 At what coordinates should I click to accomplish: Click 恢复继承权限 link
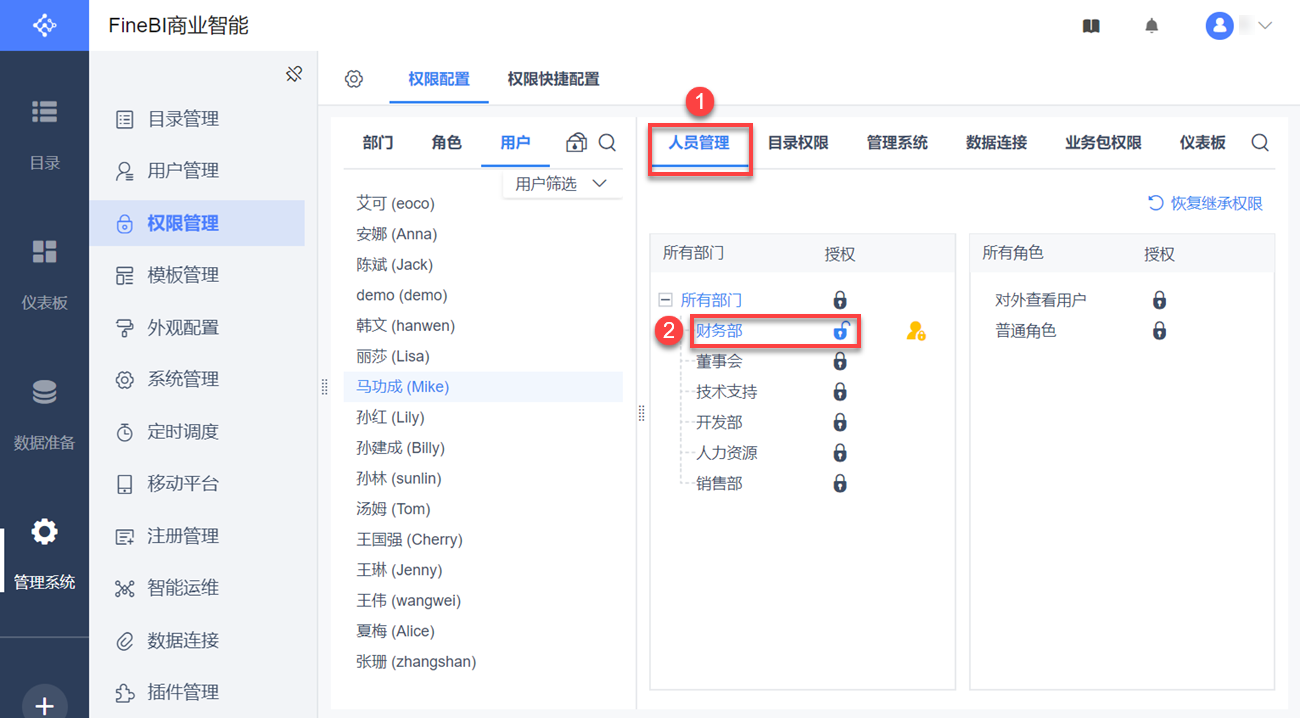pos(1205,203)
